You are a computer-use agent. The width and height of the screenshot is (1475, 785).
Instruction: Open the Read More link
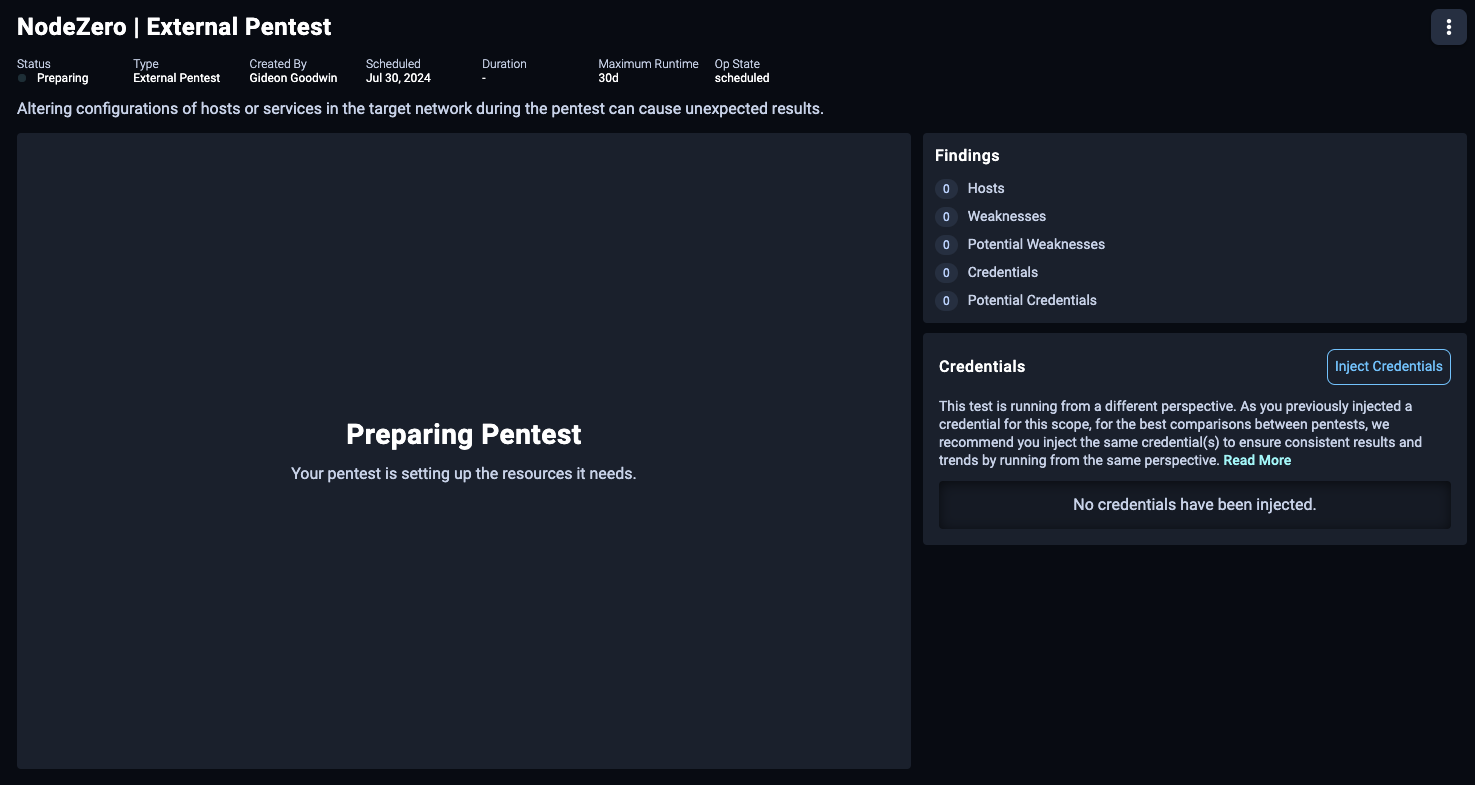coord(1257,460)
